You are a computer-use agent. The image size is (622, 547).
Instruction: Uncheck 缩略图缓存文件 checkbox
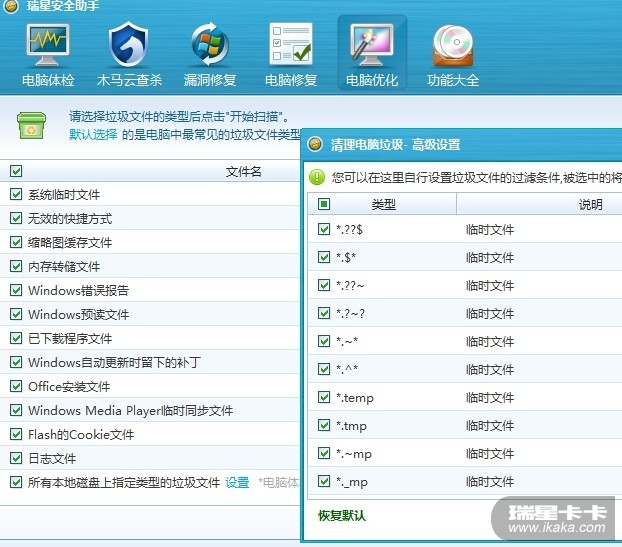[16, 242]
